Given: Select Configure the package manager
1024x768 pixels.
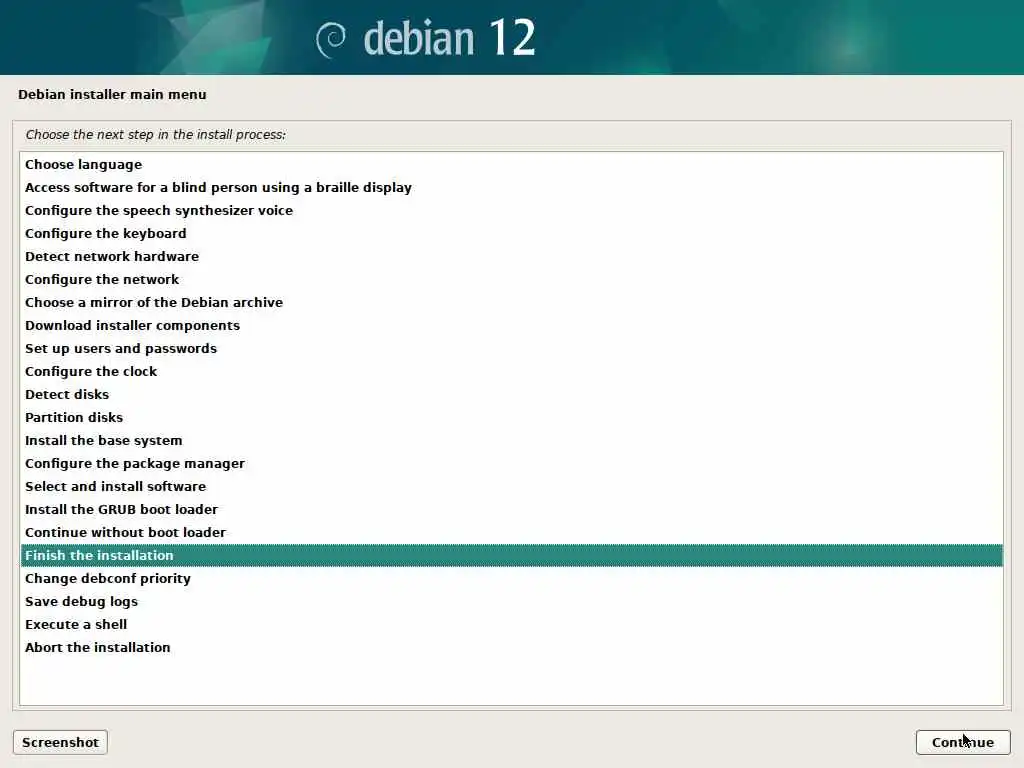Looking at the screenshot, I should (511, 463).
